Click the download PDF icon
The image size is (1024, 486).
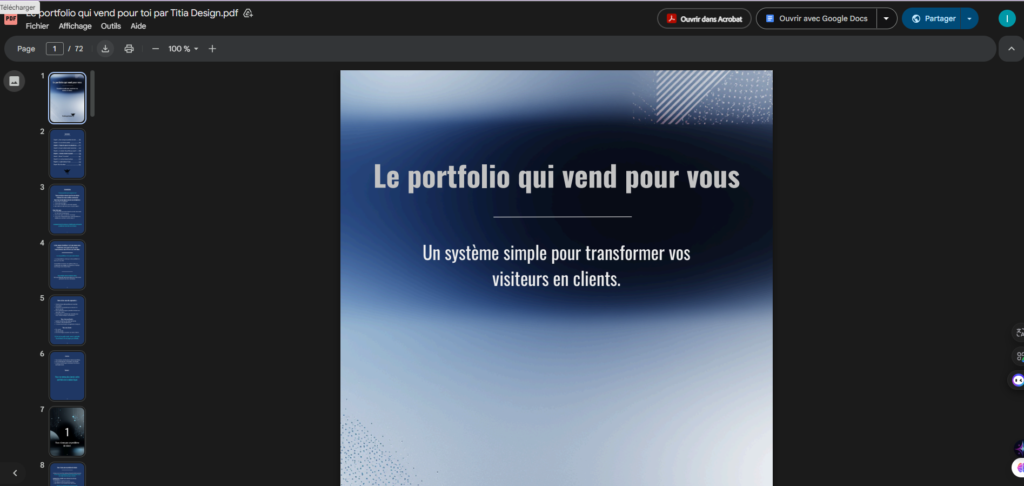(106, 49)
